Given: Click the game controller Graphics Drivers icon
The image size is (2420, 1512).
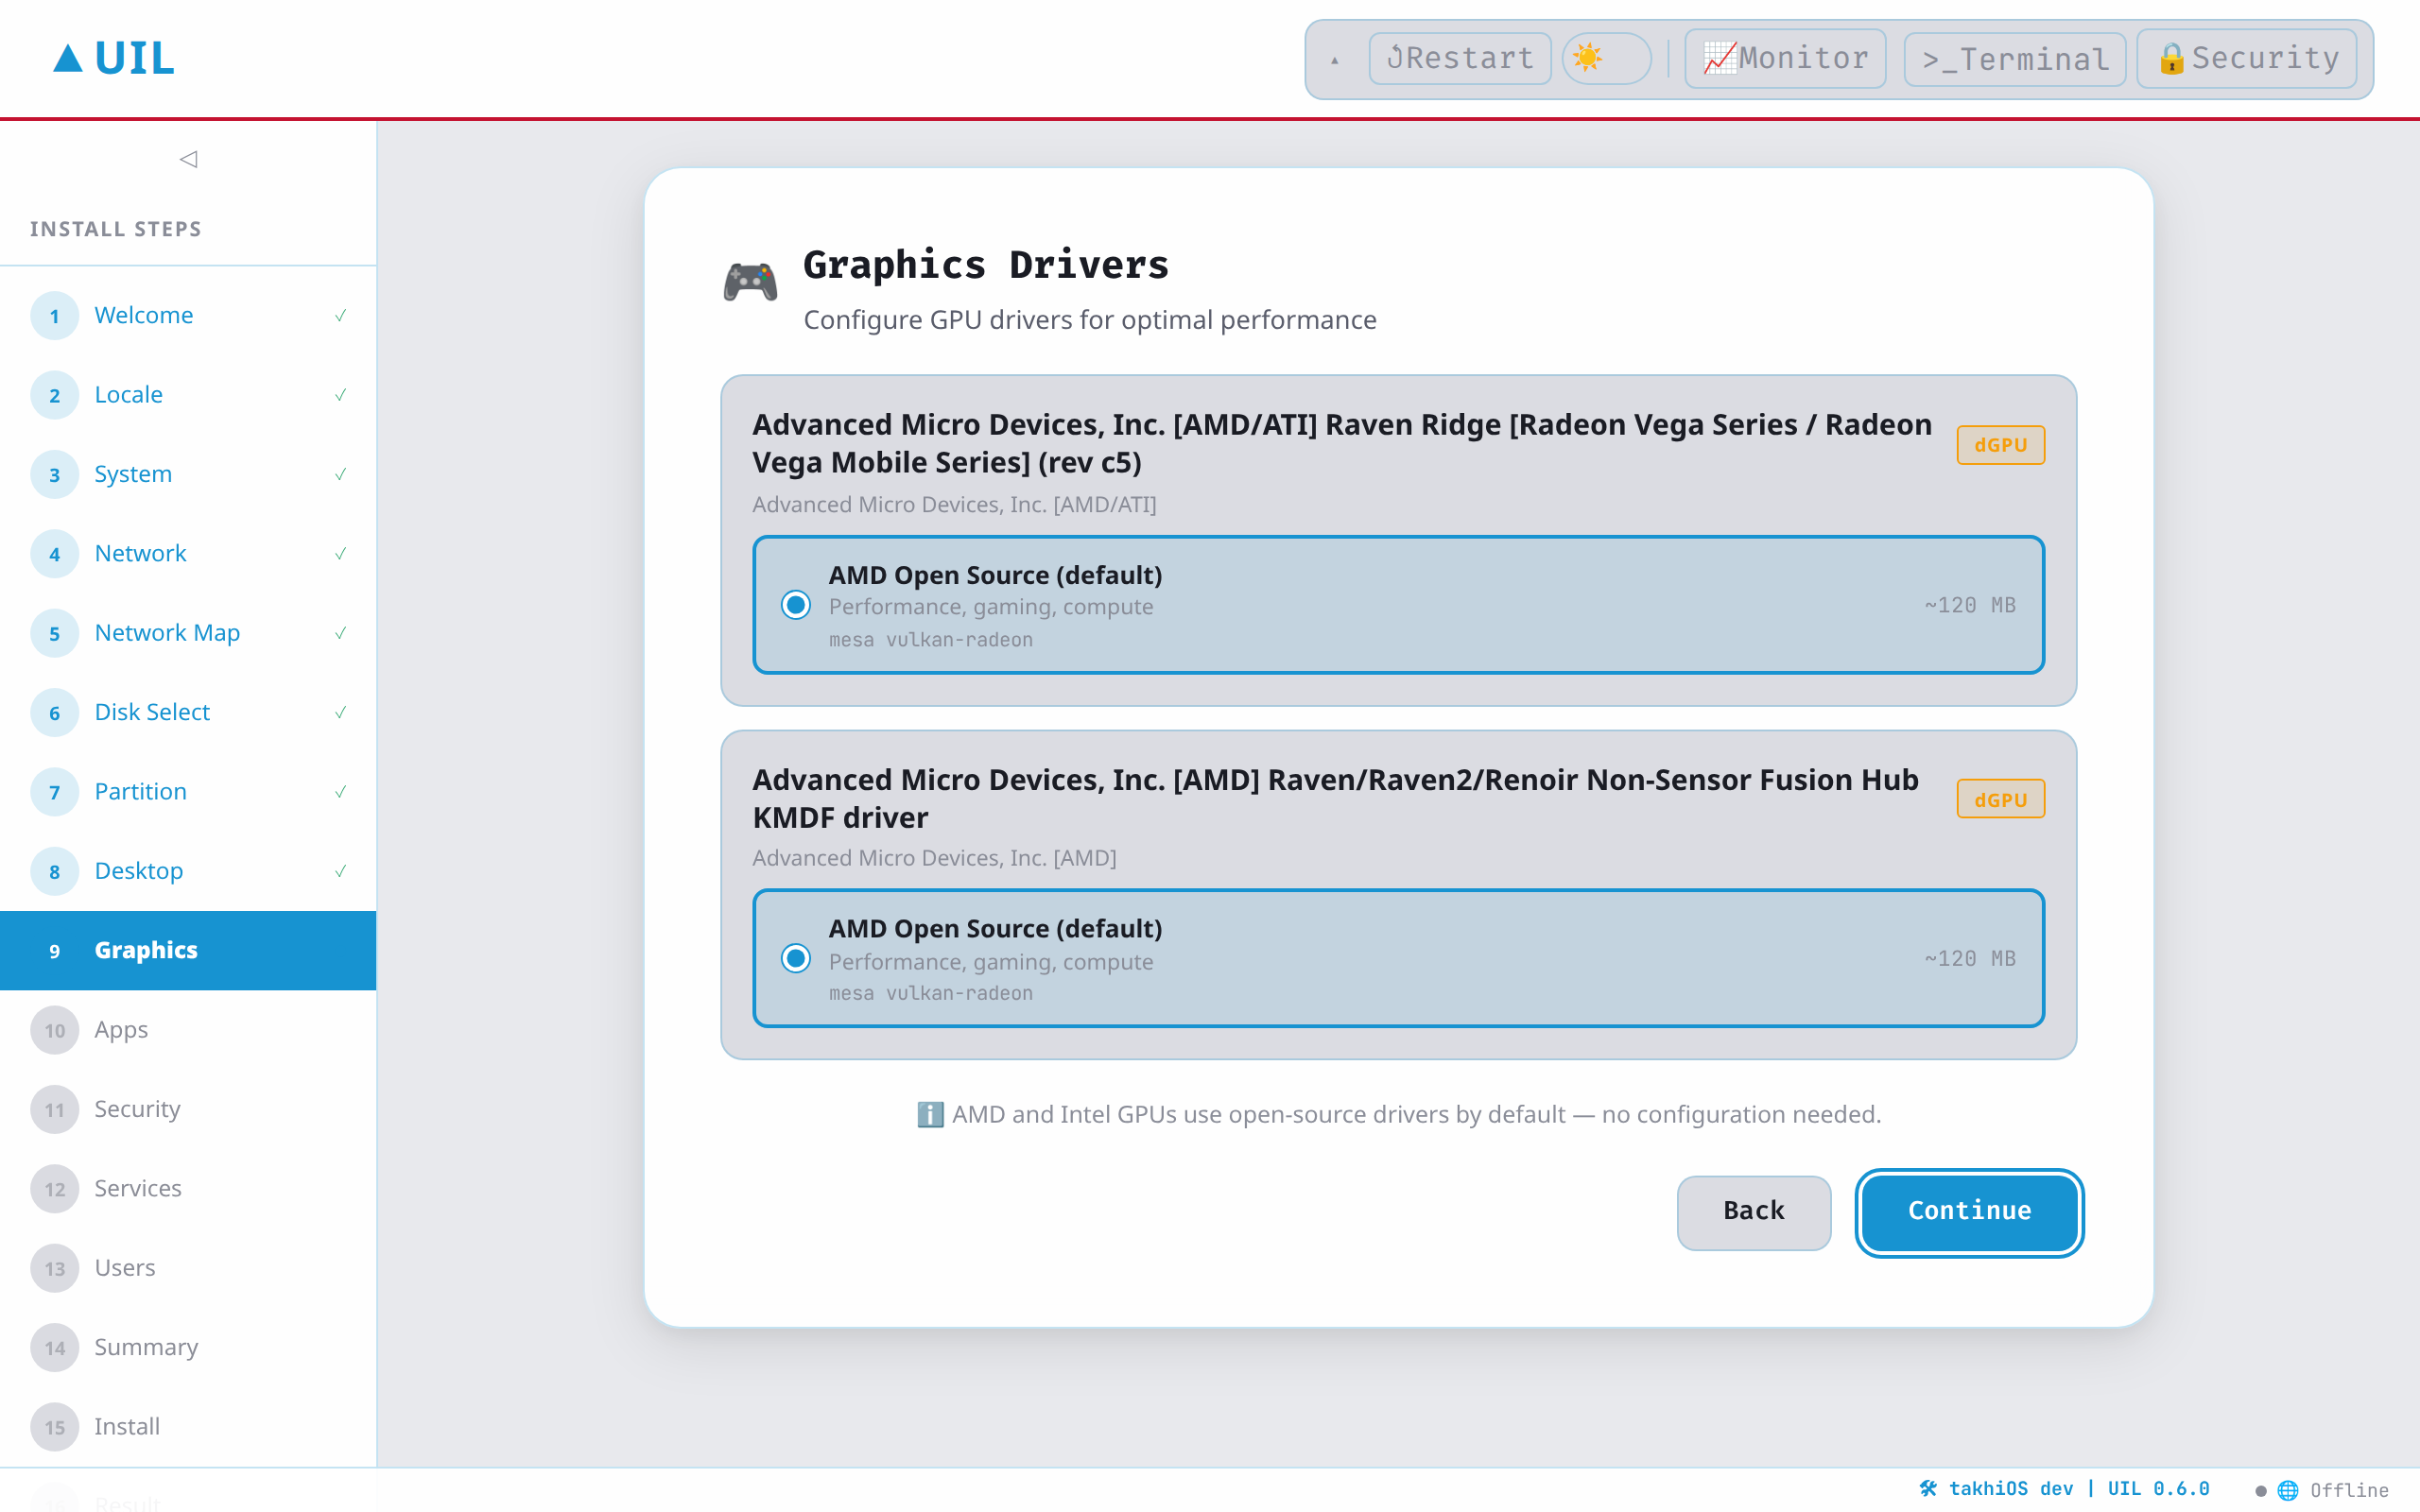Looking at the screenshot, I should point(750,281).
